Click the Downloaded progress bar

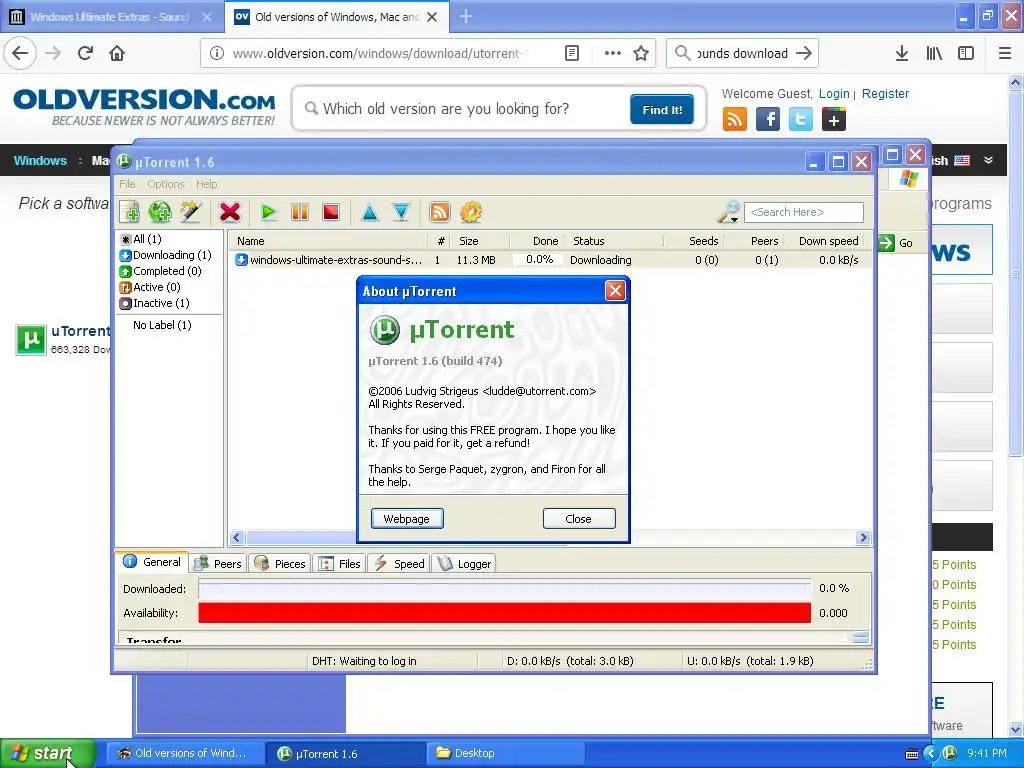click(505, 589)
